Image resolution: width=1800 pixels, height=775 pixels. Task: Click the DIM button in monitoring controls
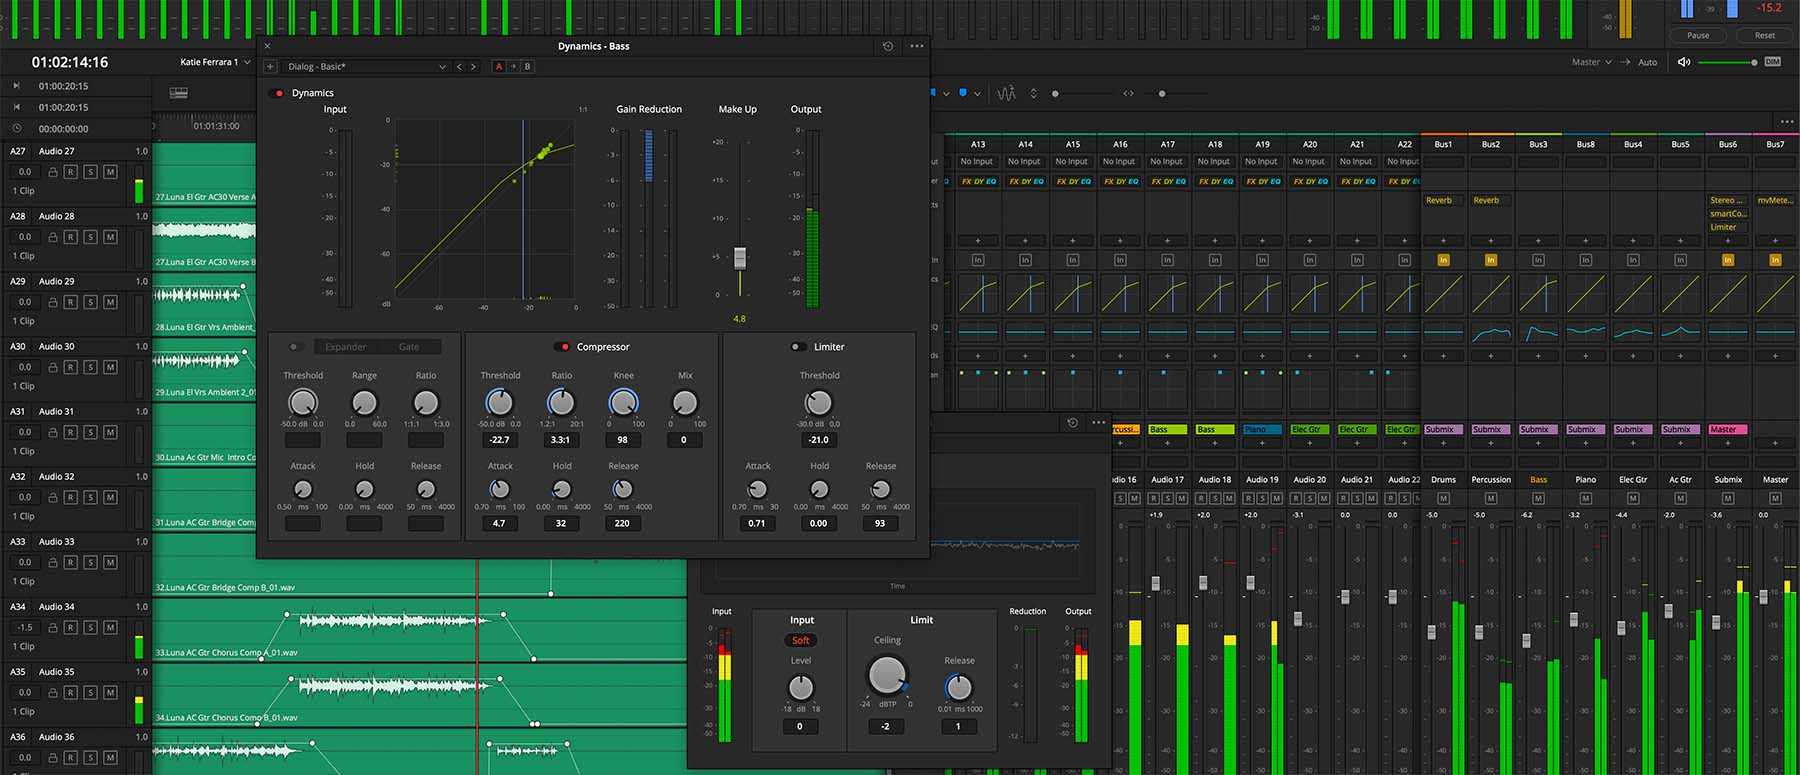pyautogui.click(x=1772, y=62)
